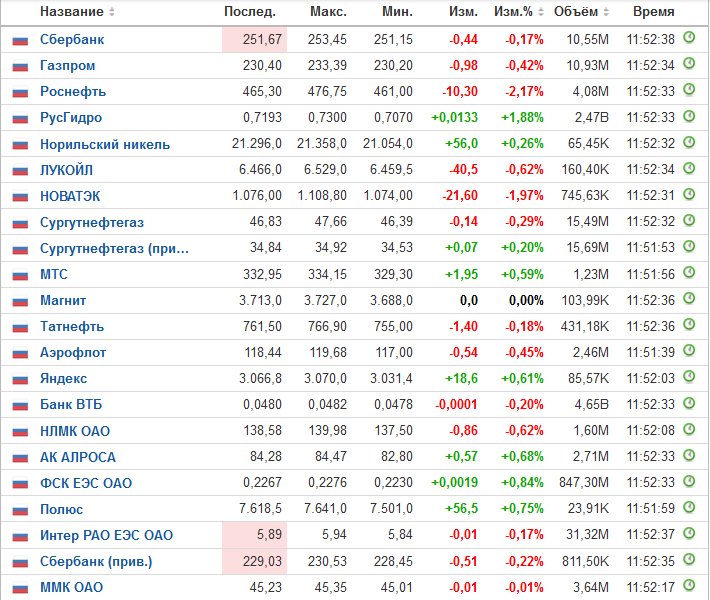Click the clock icon in Норильский никель row
This screenshot has width=710, height=600.
coord(689,142)
